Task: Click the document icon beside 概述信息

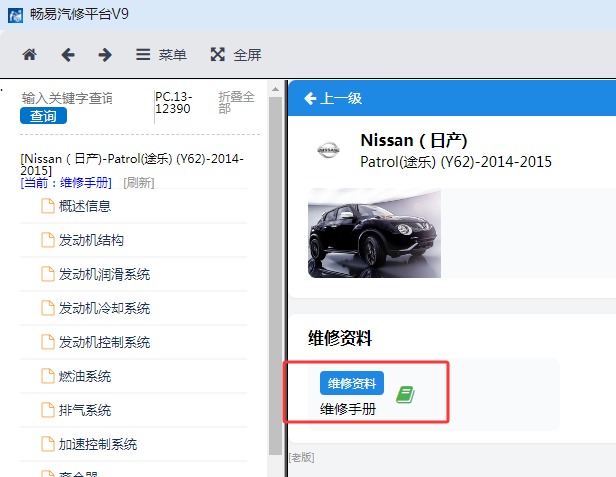Action: (48, 206)
